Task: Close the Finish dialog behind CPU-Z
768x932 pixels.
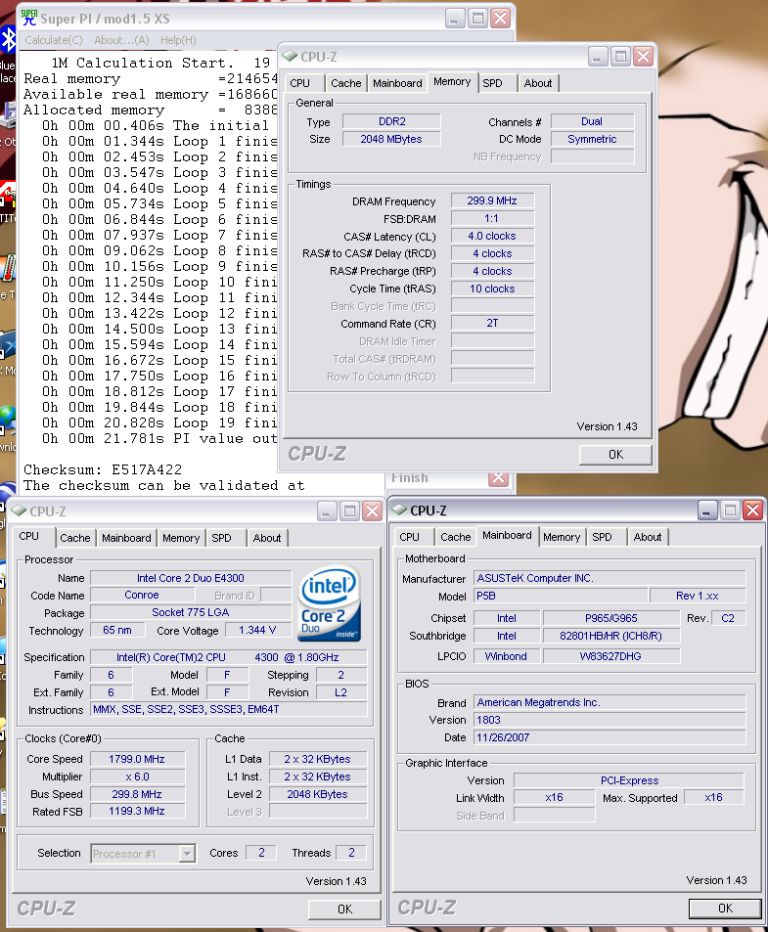Action: click(499, 478)
